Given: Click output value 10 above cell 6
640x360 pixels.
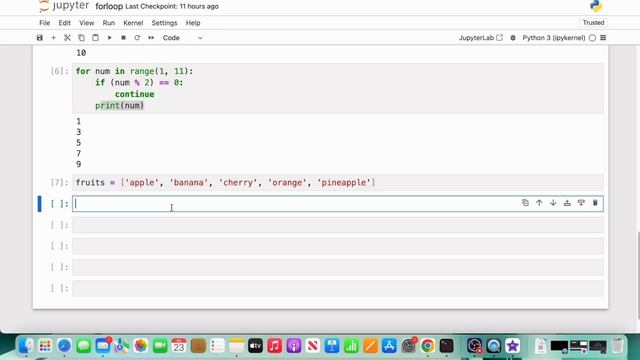Looking at the screenshot, I should pos(81,53).
